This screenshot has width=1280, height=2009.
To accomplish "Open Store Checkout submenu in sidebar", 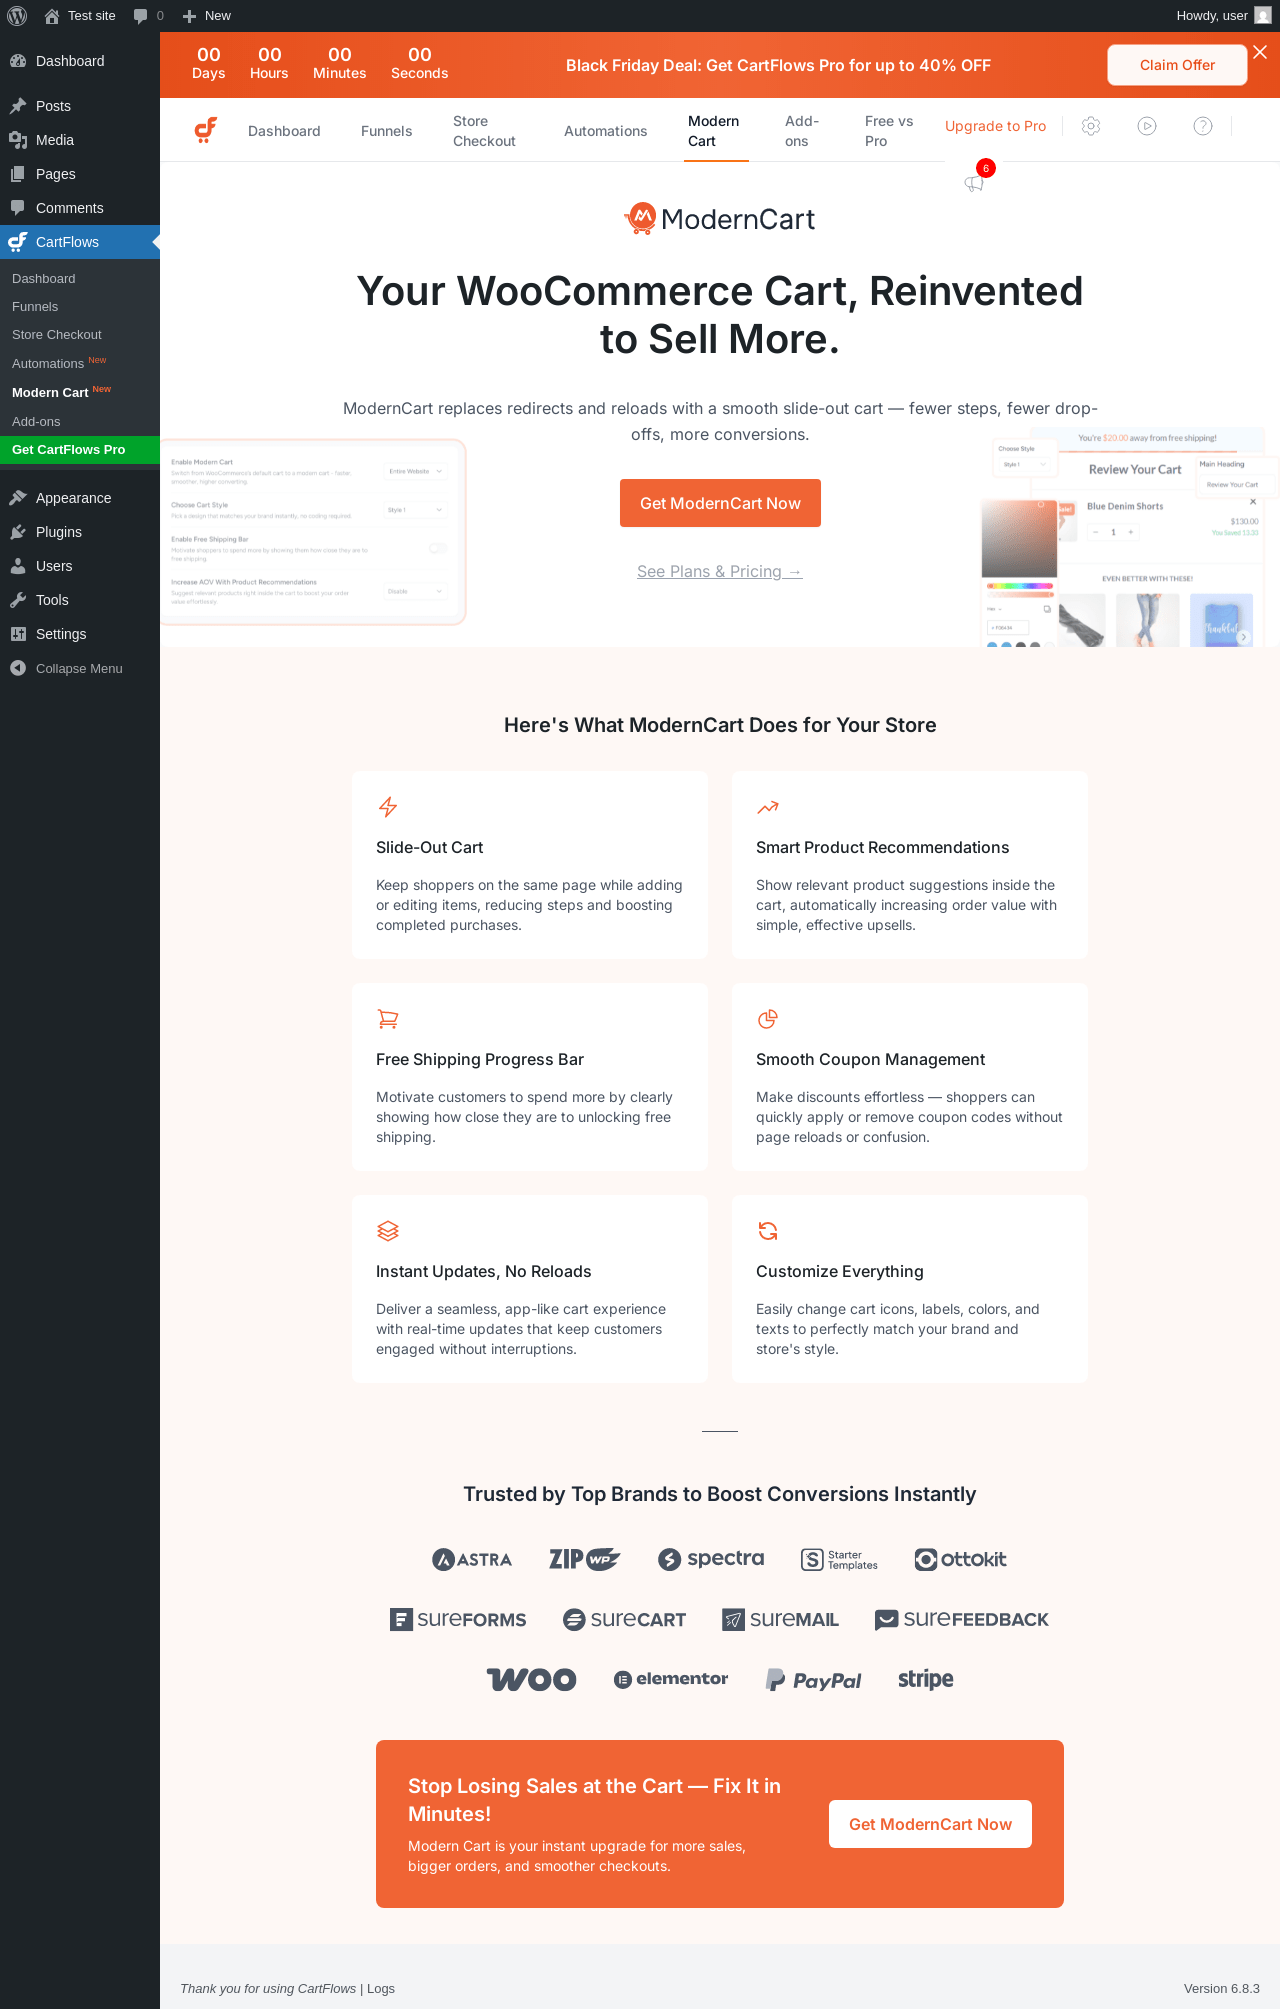I will point(80,335).
